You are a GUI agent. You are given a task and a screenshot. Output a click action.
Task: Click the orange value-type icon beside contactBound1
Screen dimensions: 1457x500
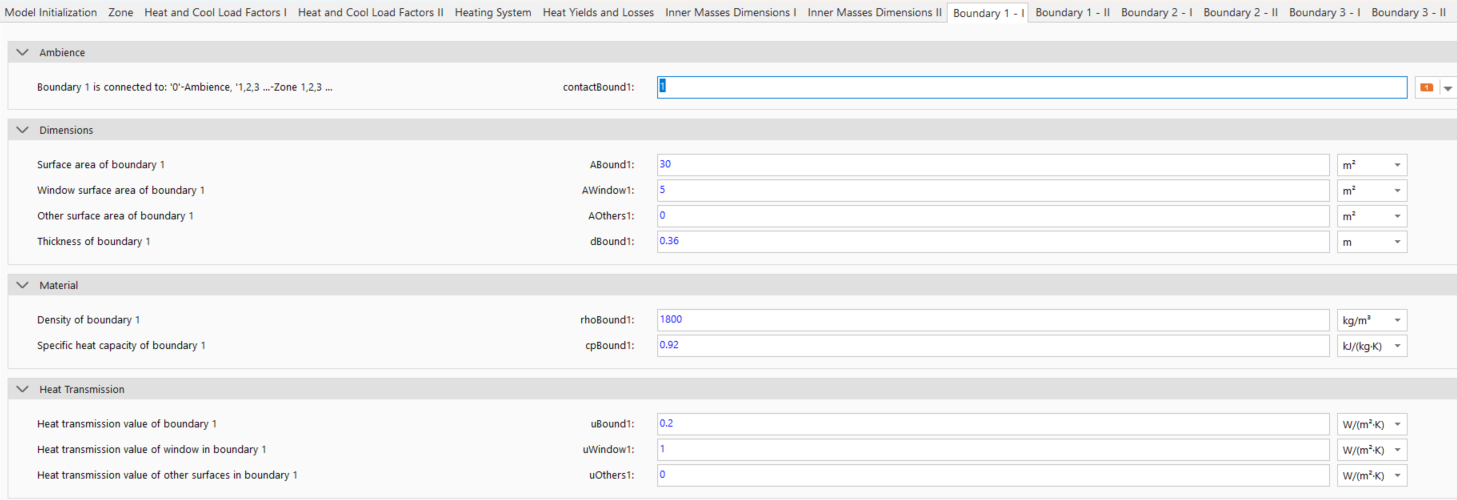tap(1426, 88)
